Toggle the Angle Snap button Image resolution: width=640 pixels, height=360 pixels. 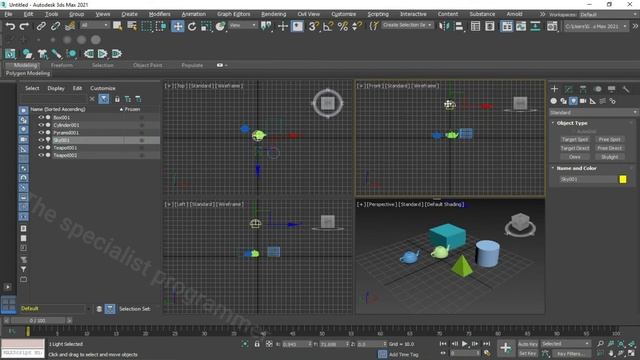[x=328, y=27]
